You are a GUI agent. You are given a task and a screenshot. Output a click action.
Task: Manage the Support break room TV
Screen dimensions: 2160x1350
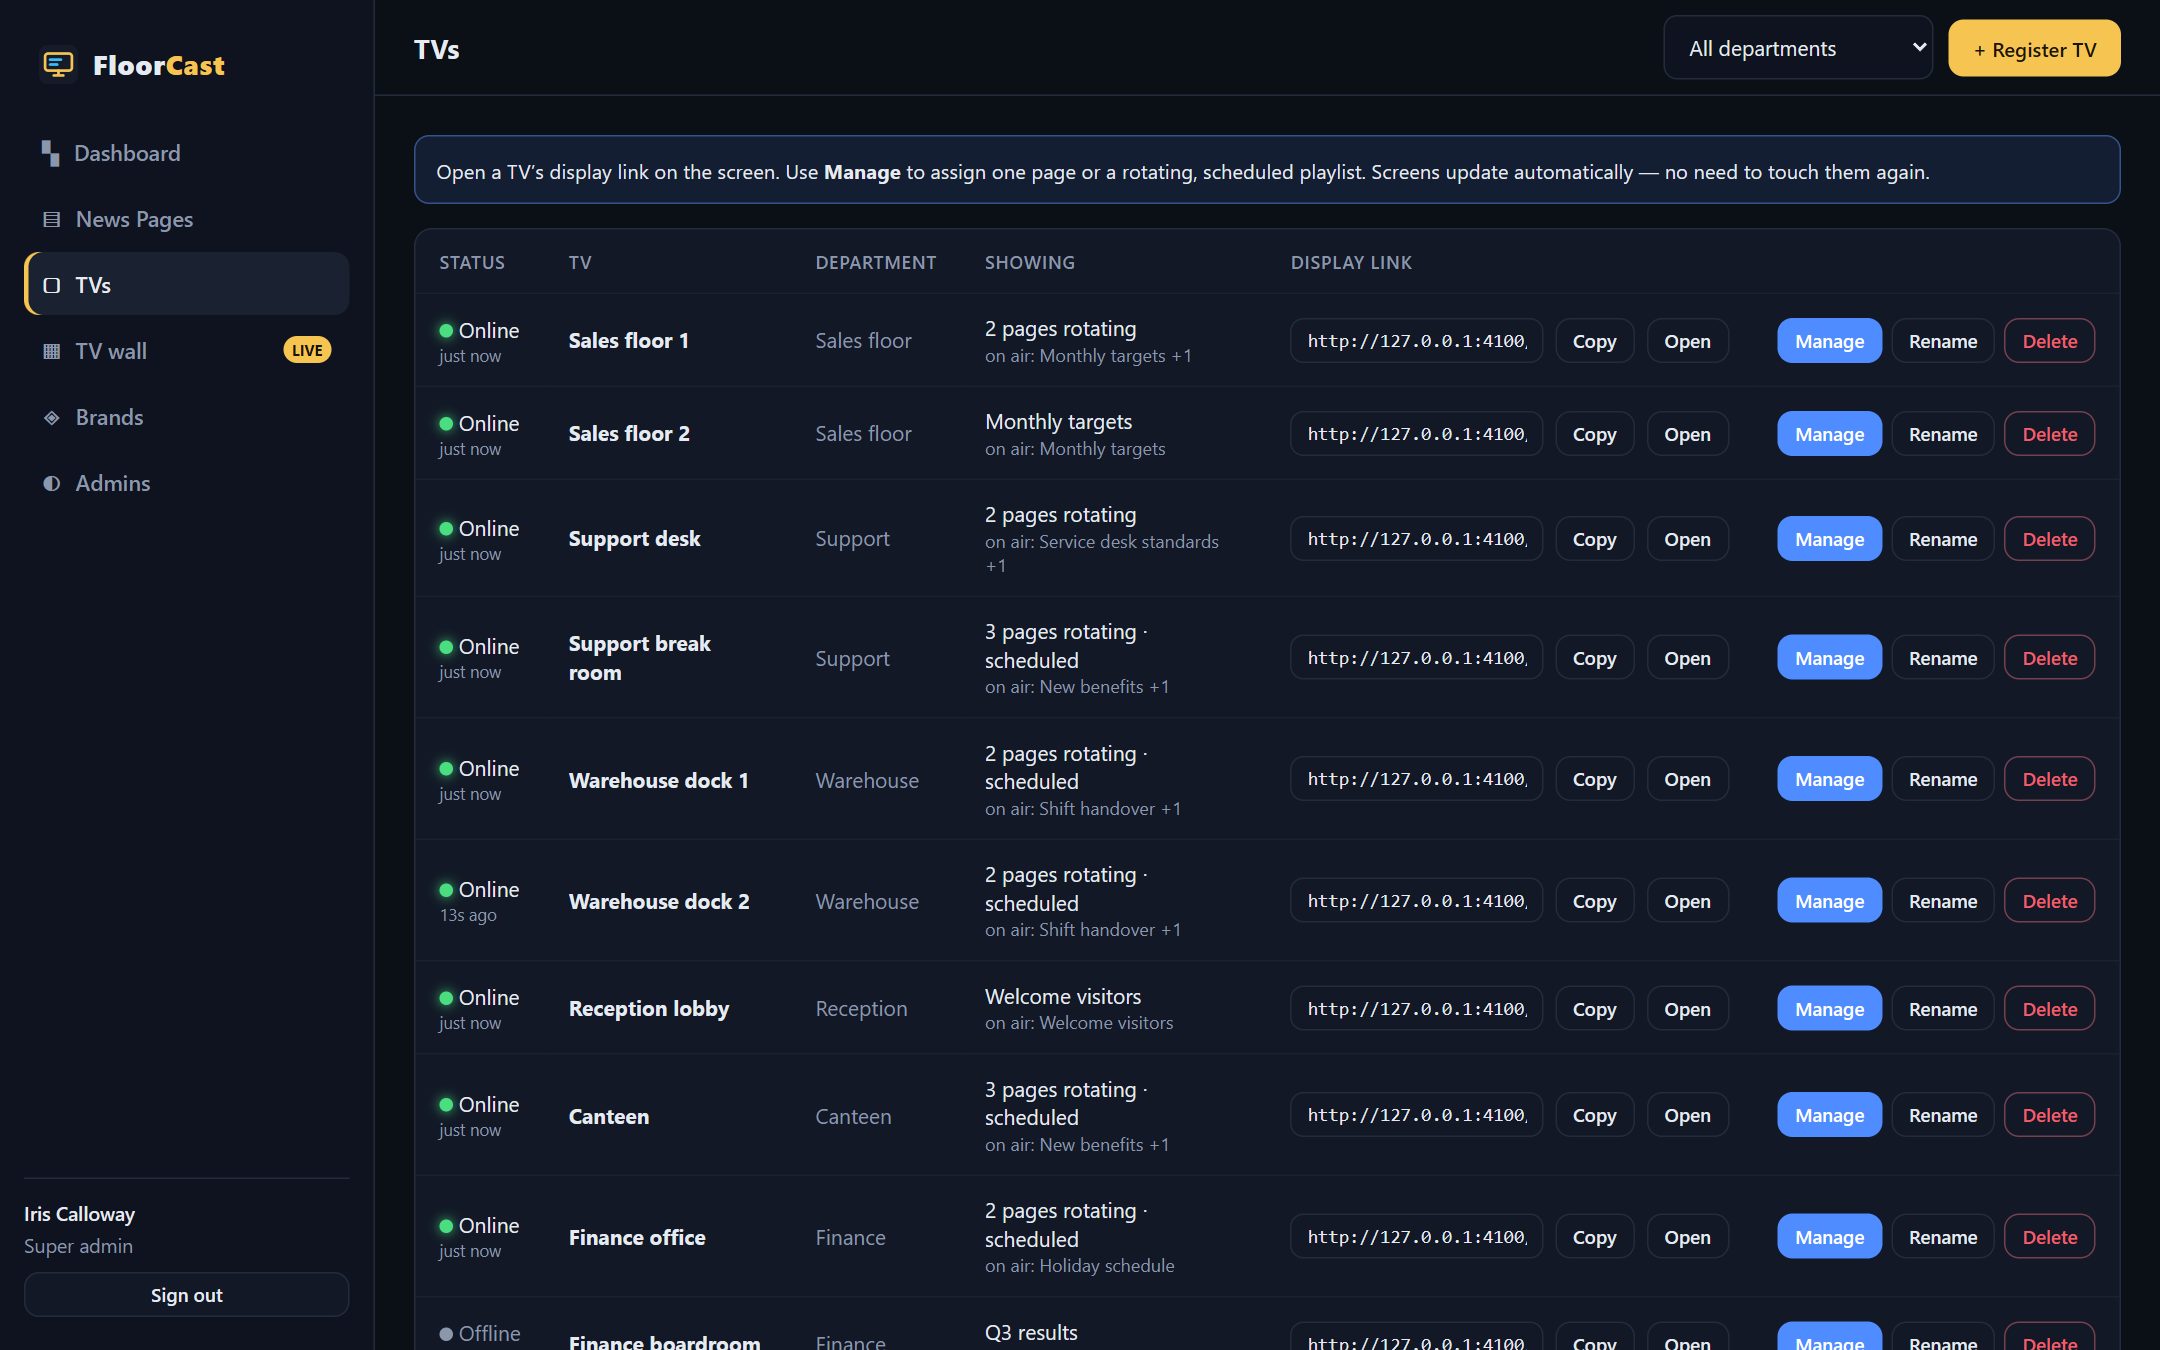(x=1829, y=658)
